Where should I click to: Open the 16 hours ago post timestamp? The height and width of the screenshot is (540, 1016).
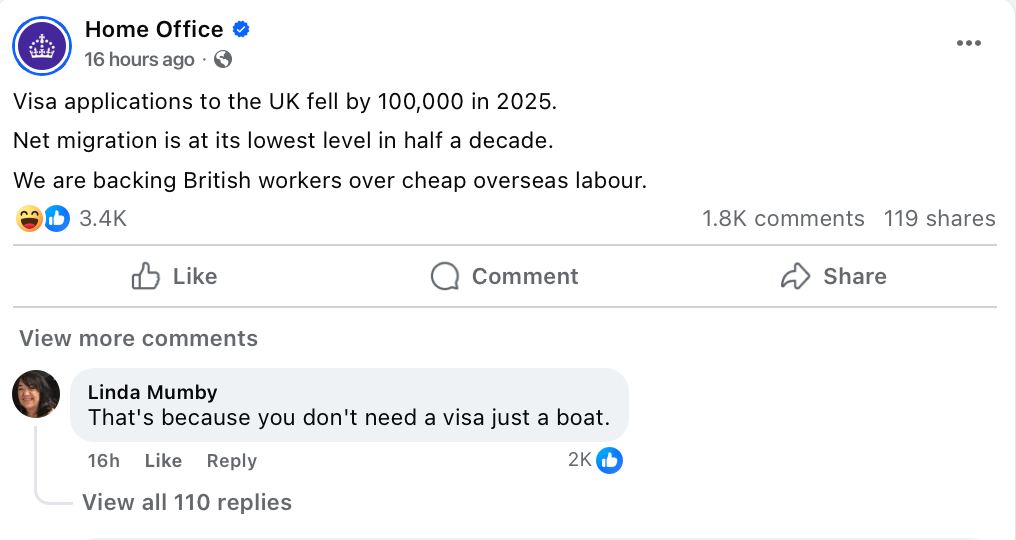tap(140, 59)
